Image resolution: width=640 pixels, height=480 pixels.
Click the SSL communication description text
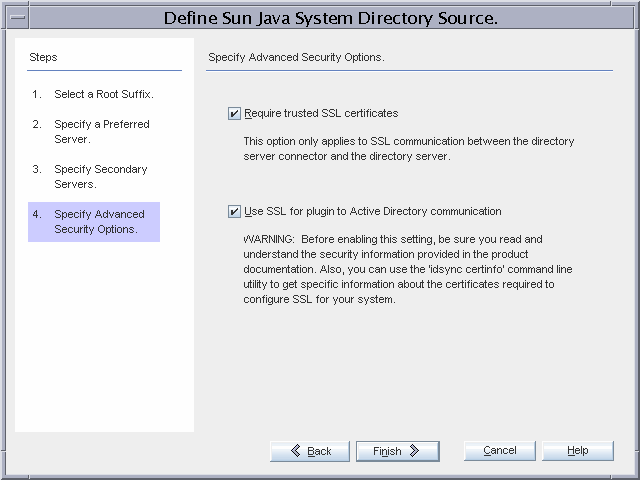pyautogui.click(x=409, y=149)
